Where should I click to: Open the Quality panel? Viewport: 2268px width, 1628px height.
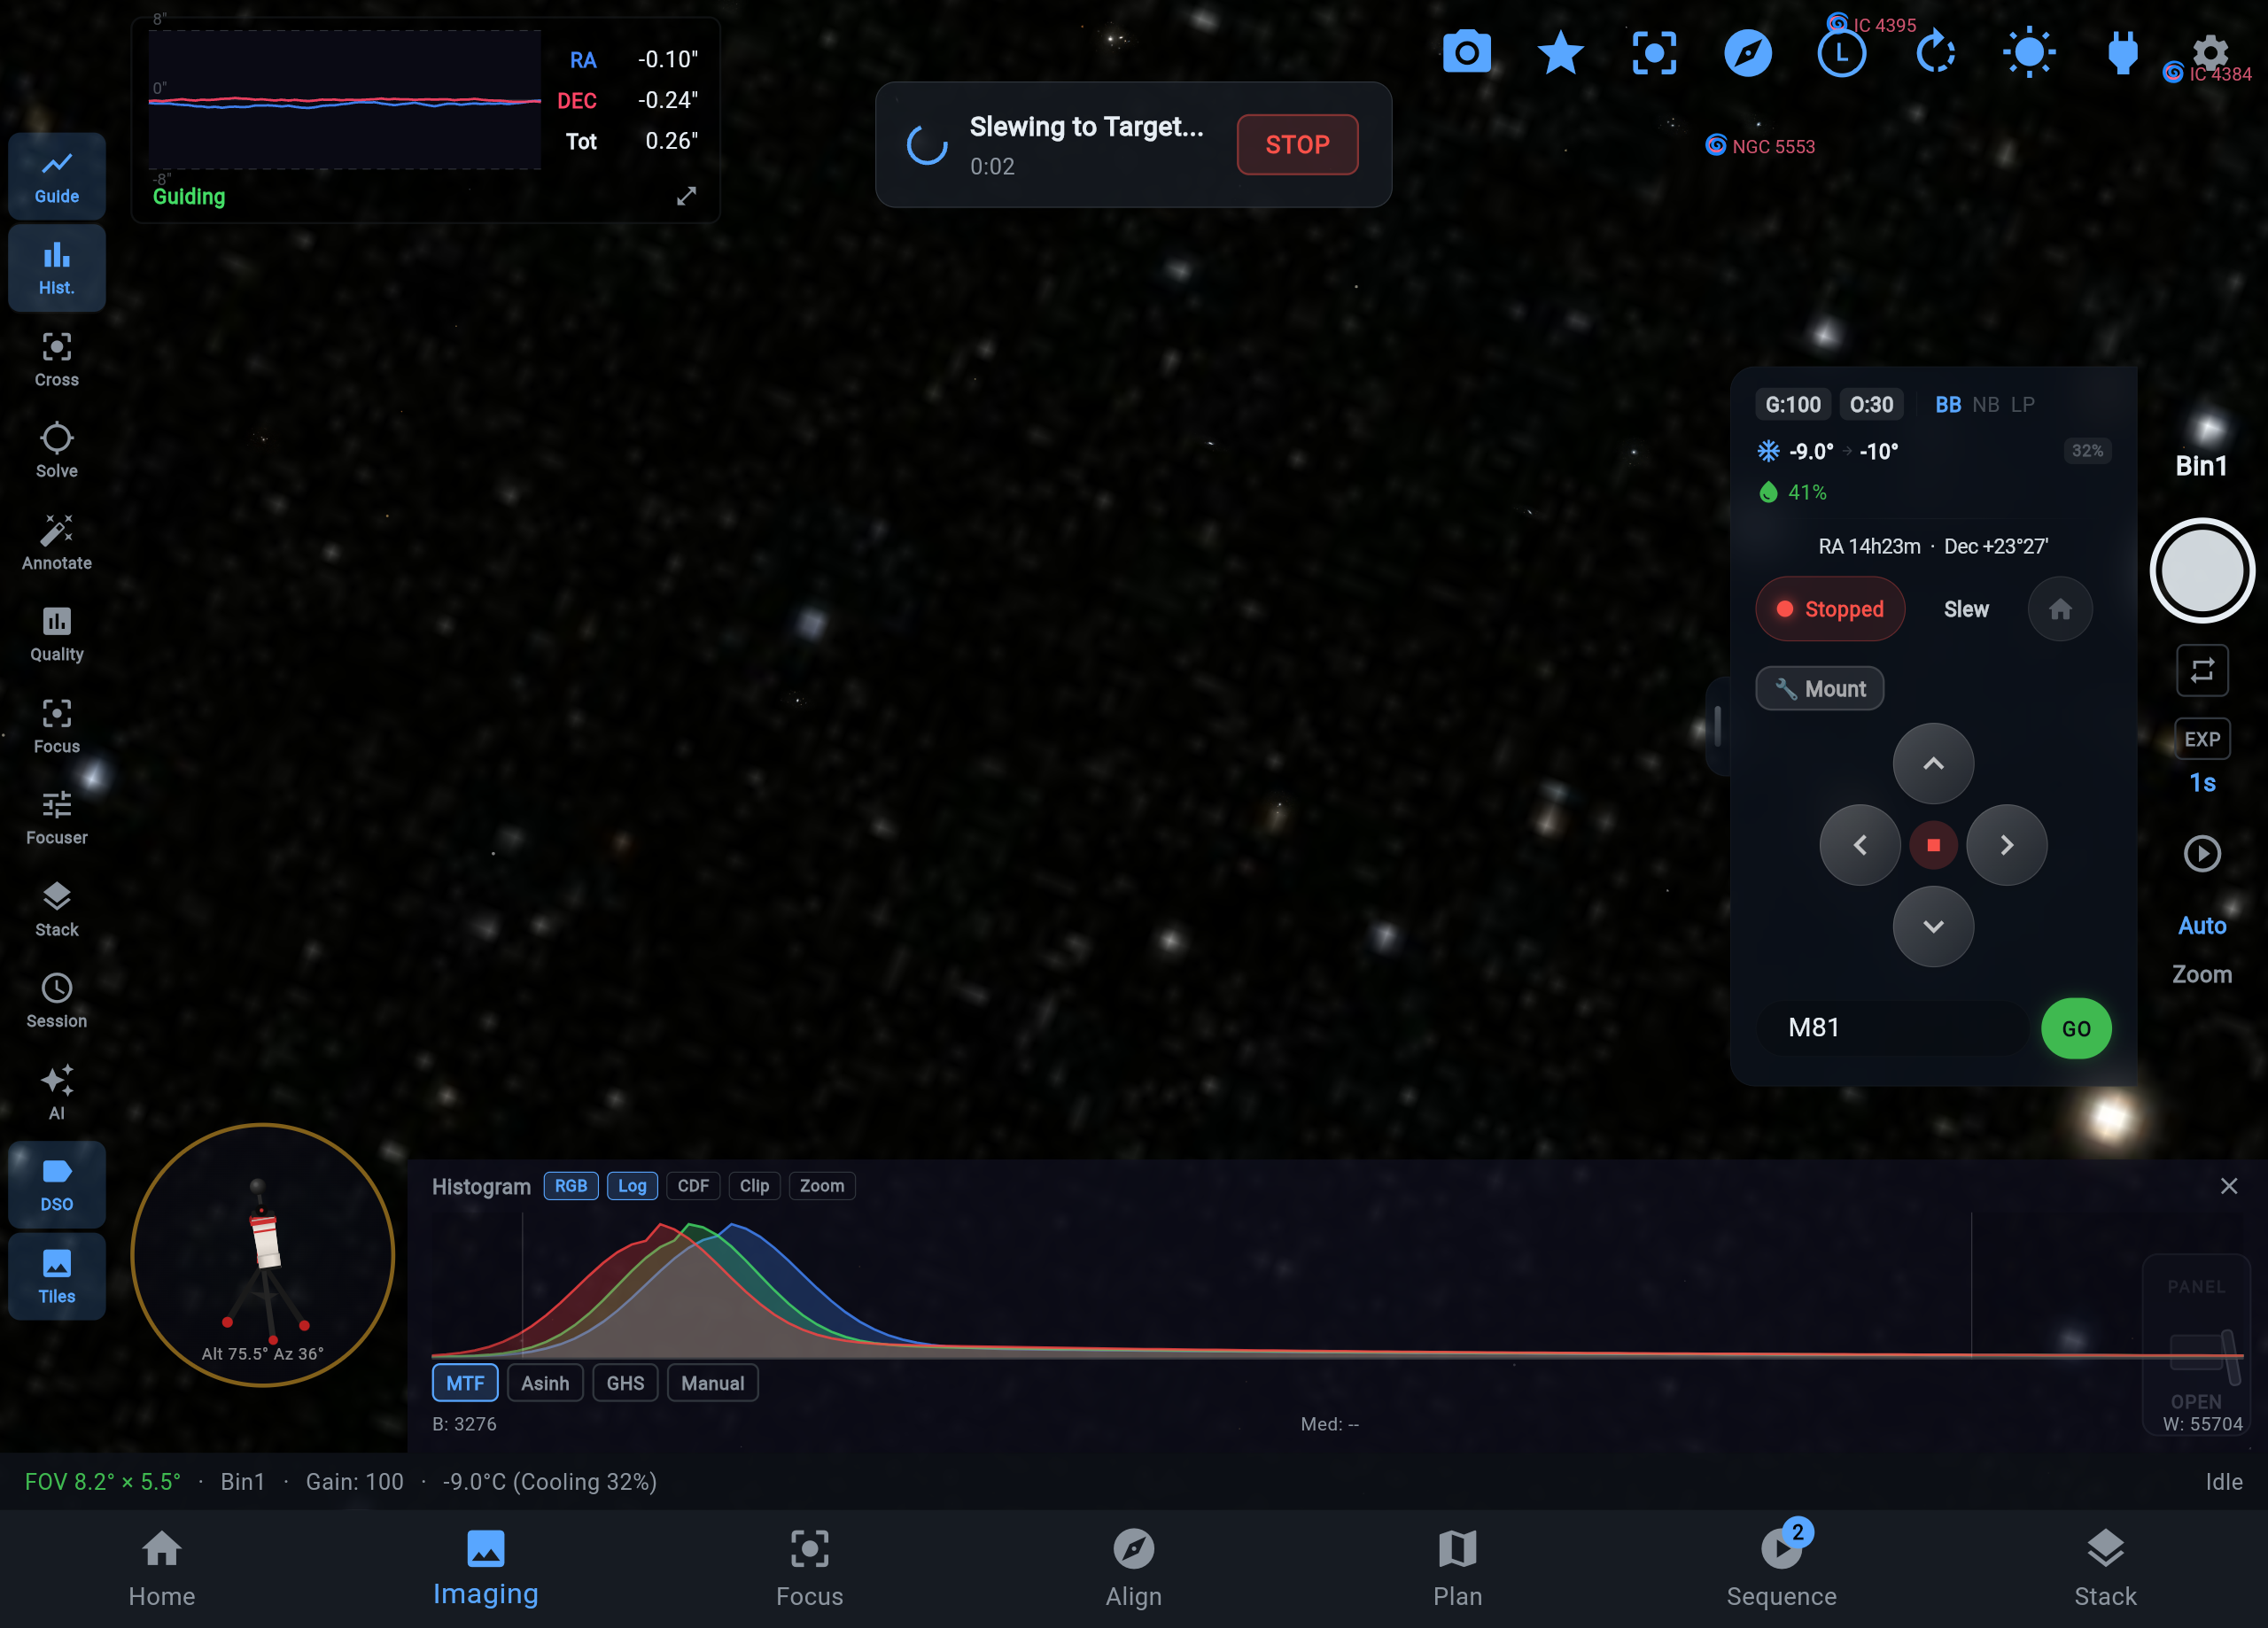pos(57,634)
